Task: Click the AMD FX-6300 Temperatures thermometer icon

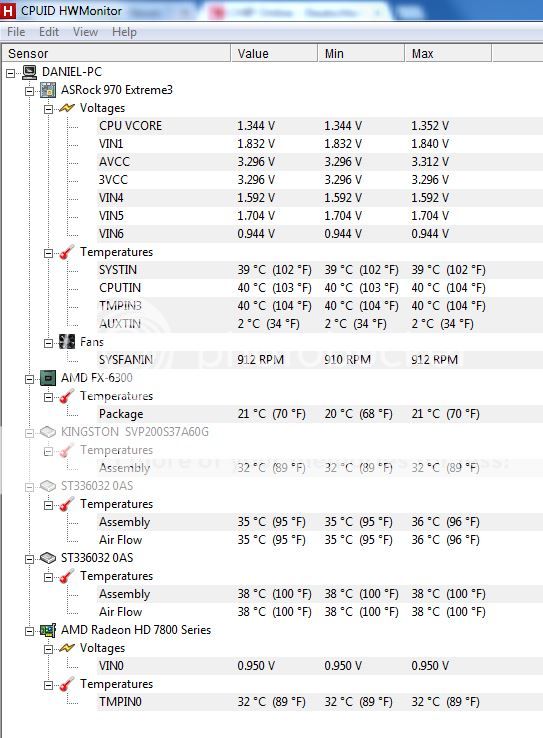Action: click(x=67, y=396)
